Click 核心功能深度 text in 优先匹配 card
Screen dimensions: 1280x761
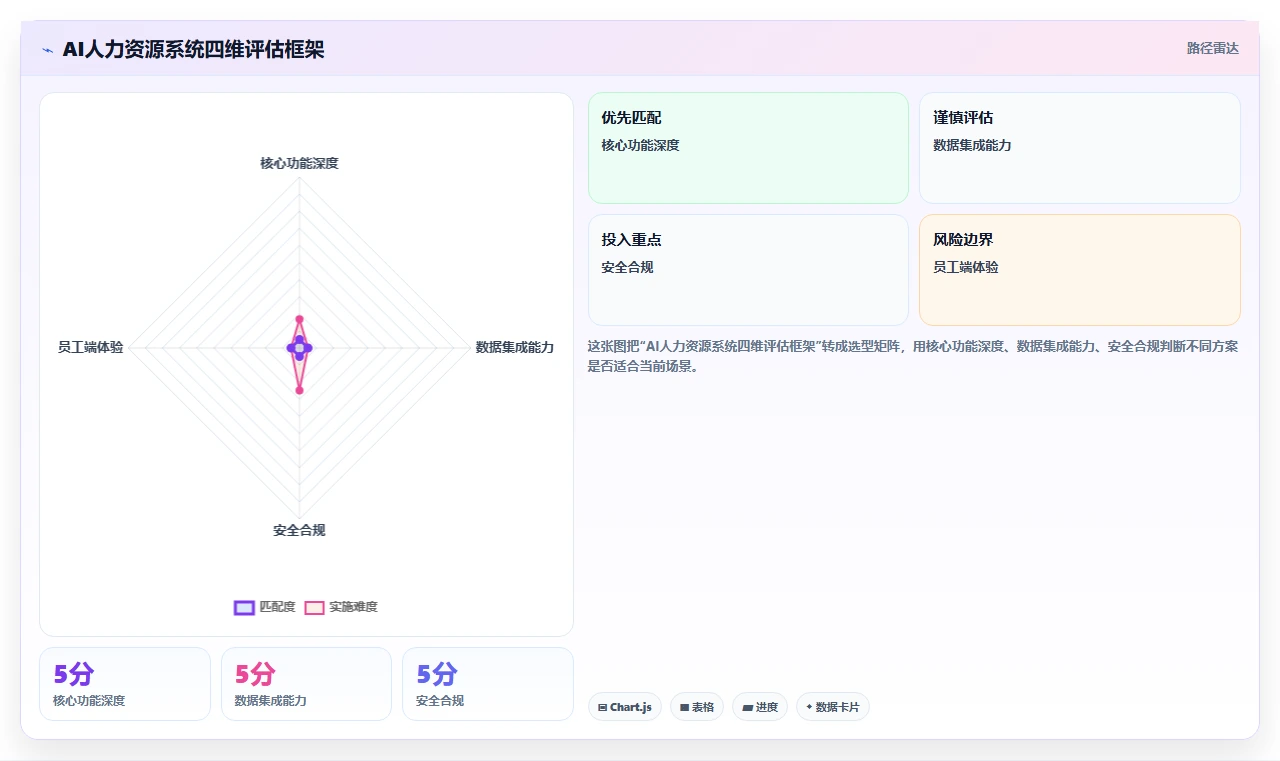640,145
